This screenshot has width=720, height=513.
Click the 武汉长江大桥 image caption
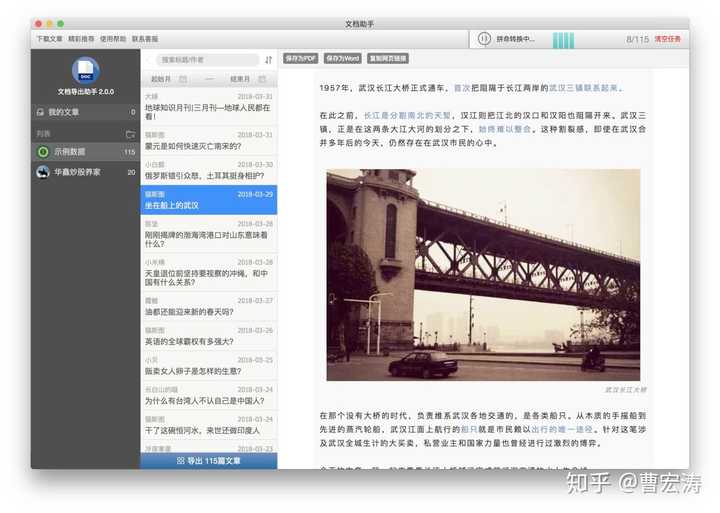pos(625,390)
